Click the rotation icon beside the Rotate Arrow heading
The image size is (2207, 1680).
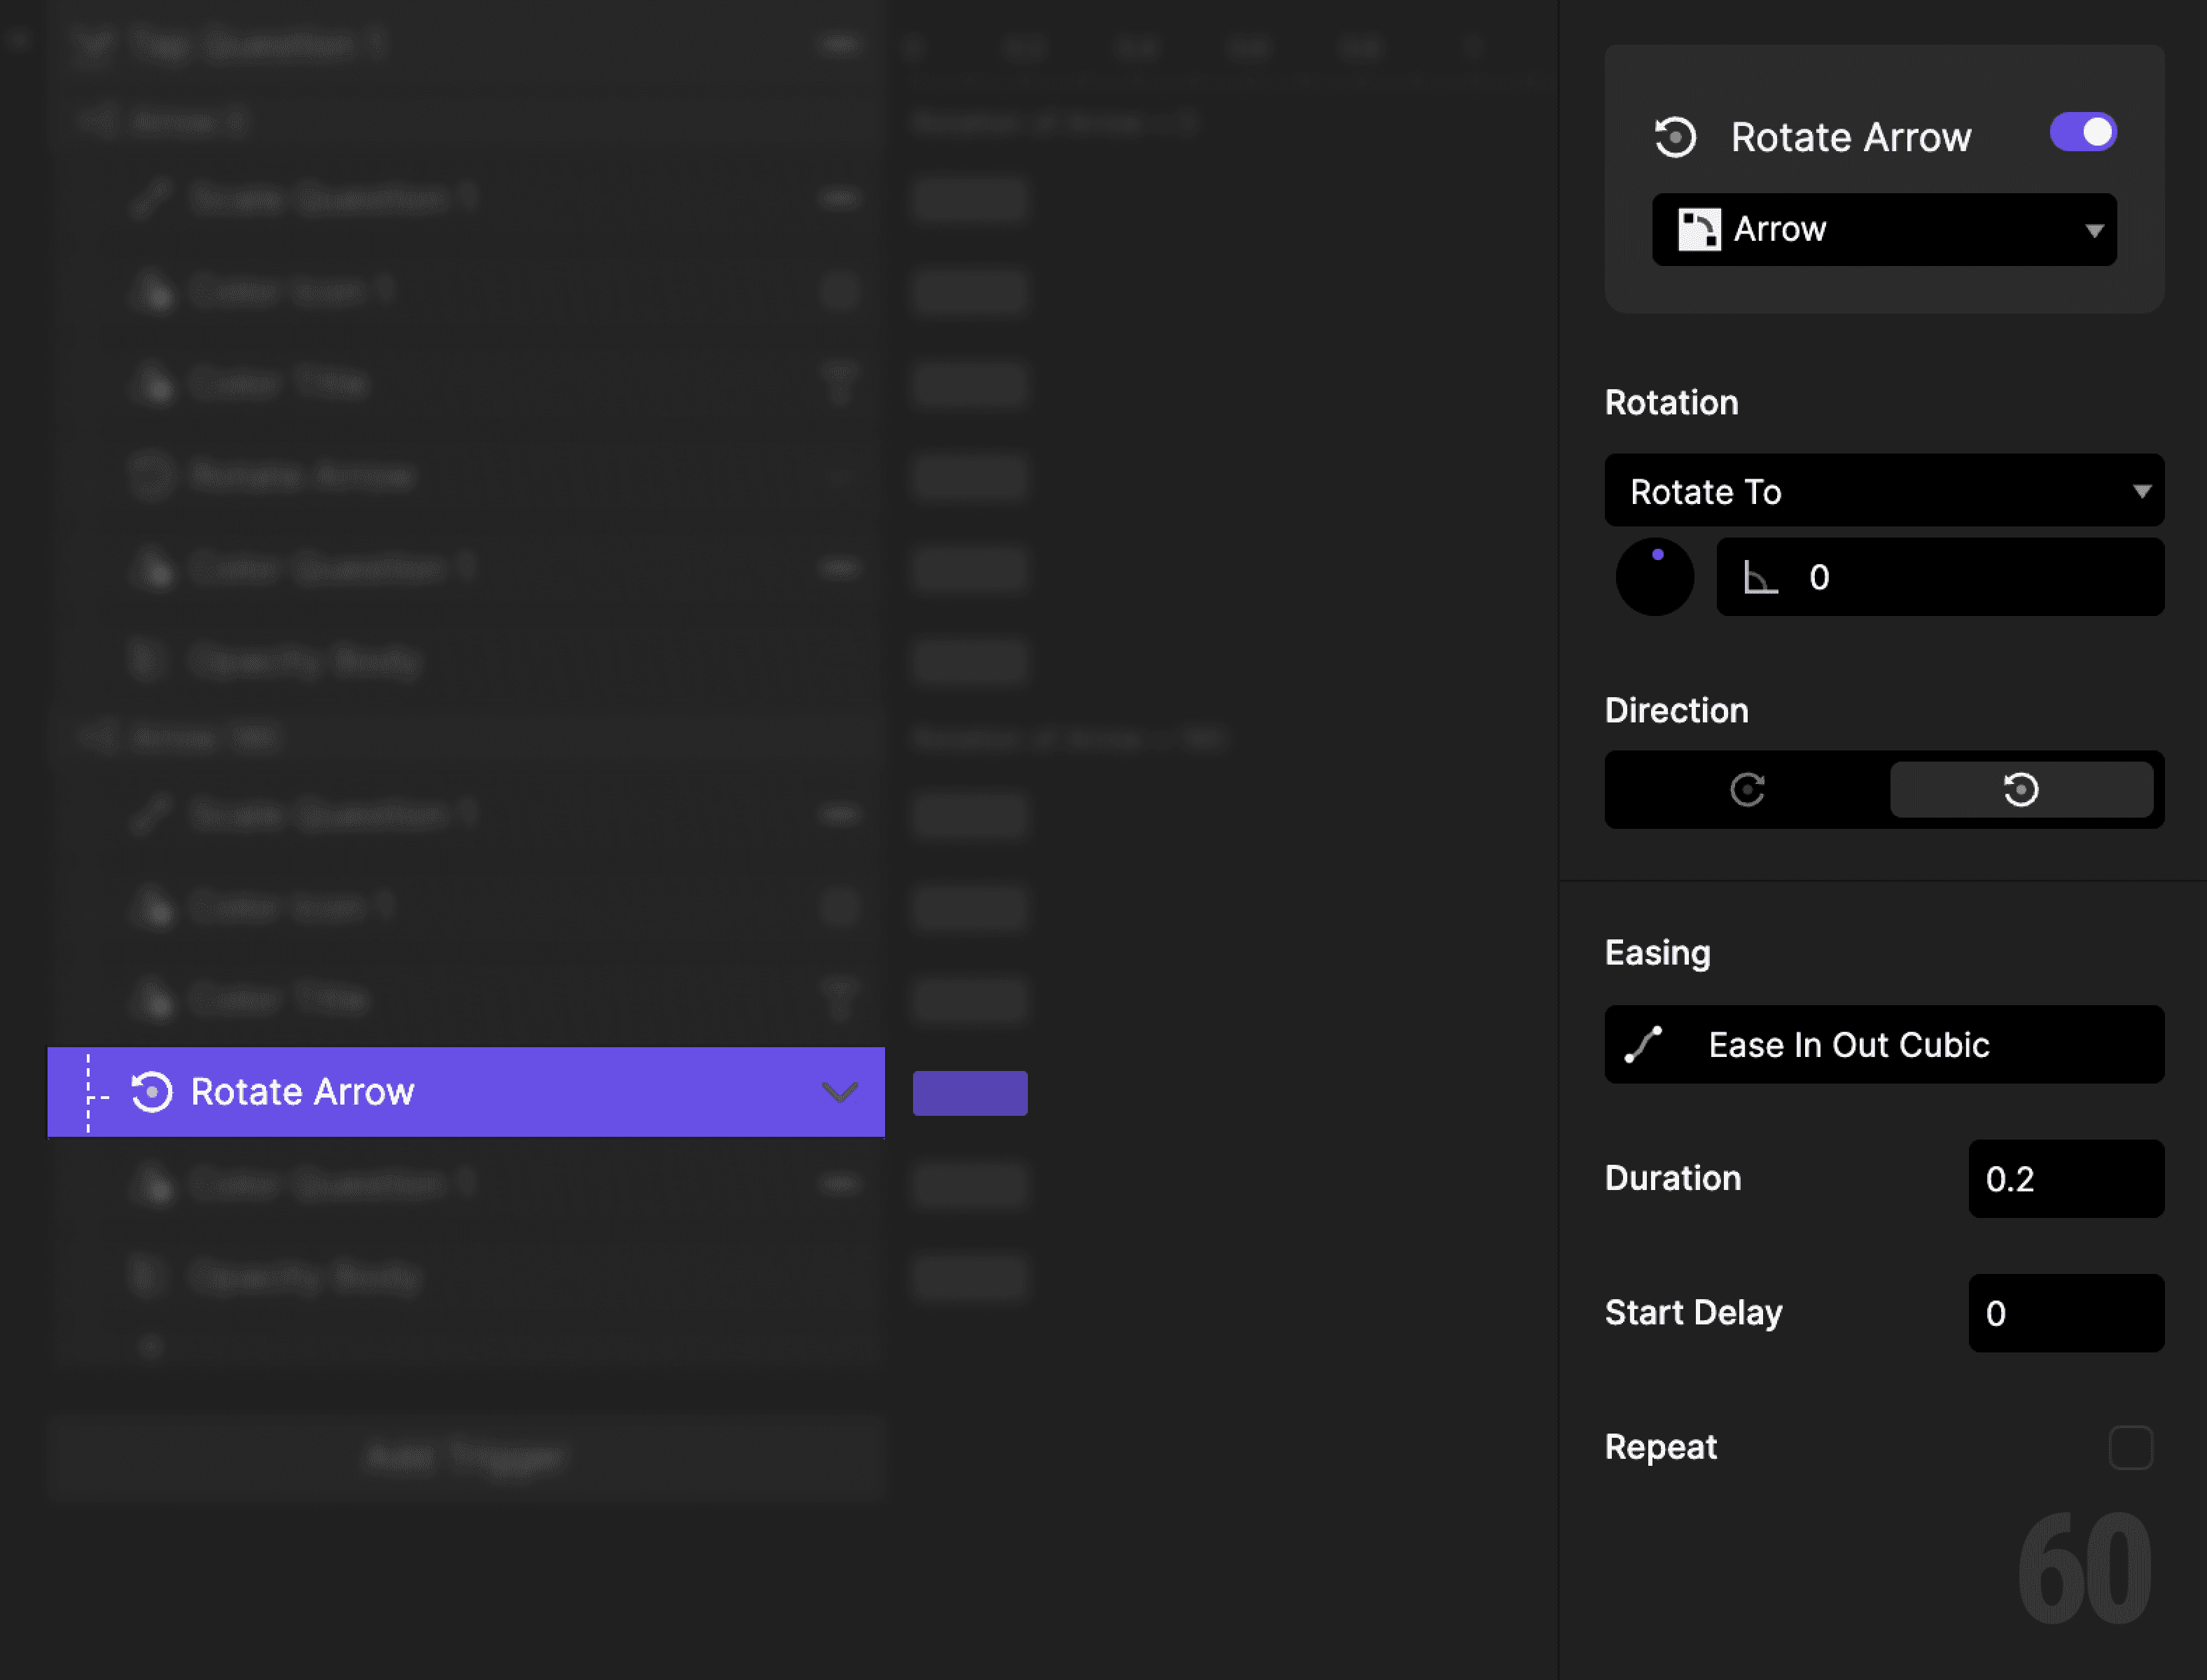[1677, 136]
